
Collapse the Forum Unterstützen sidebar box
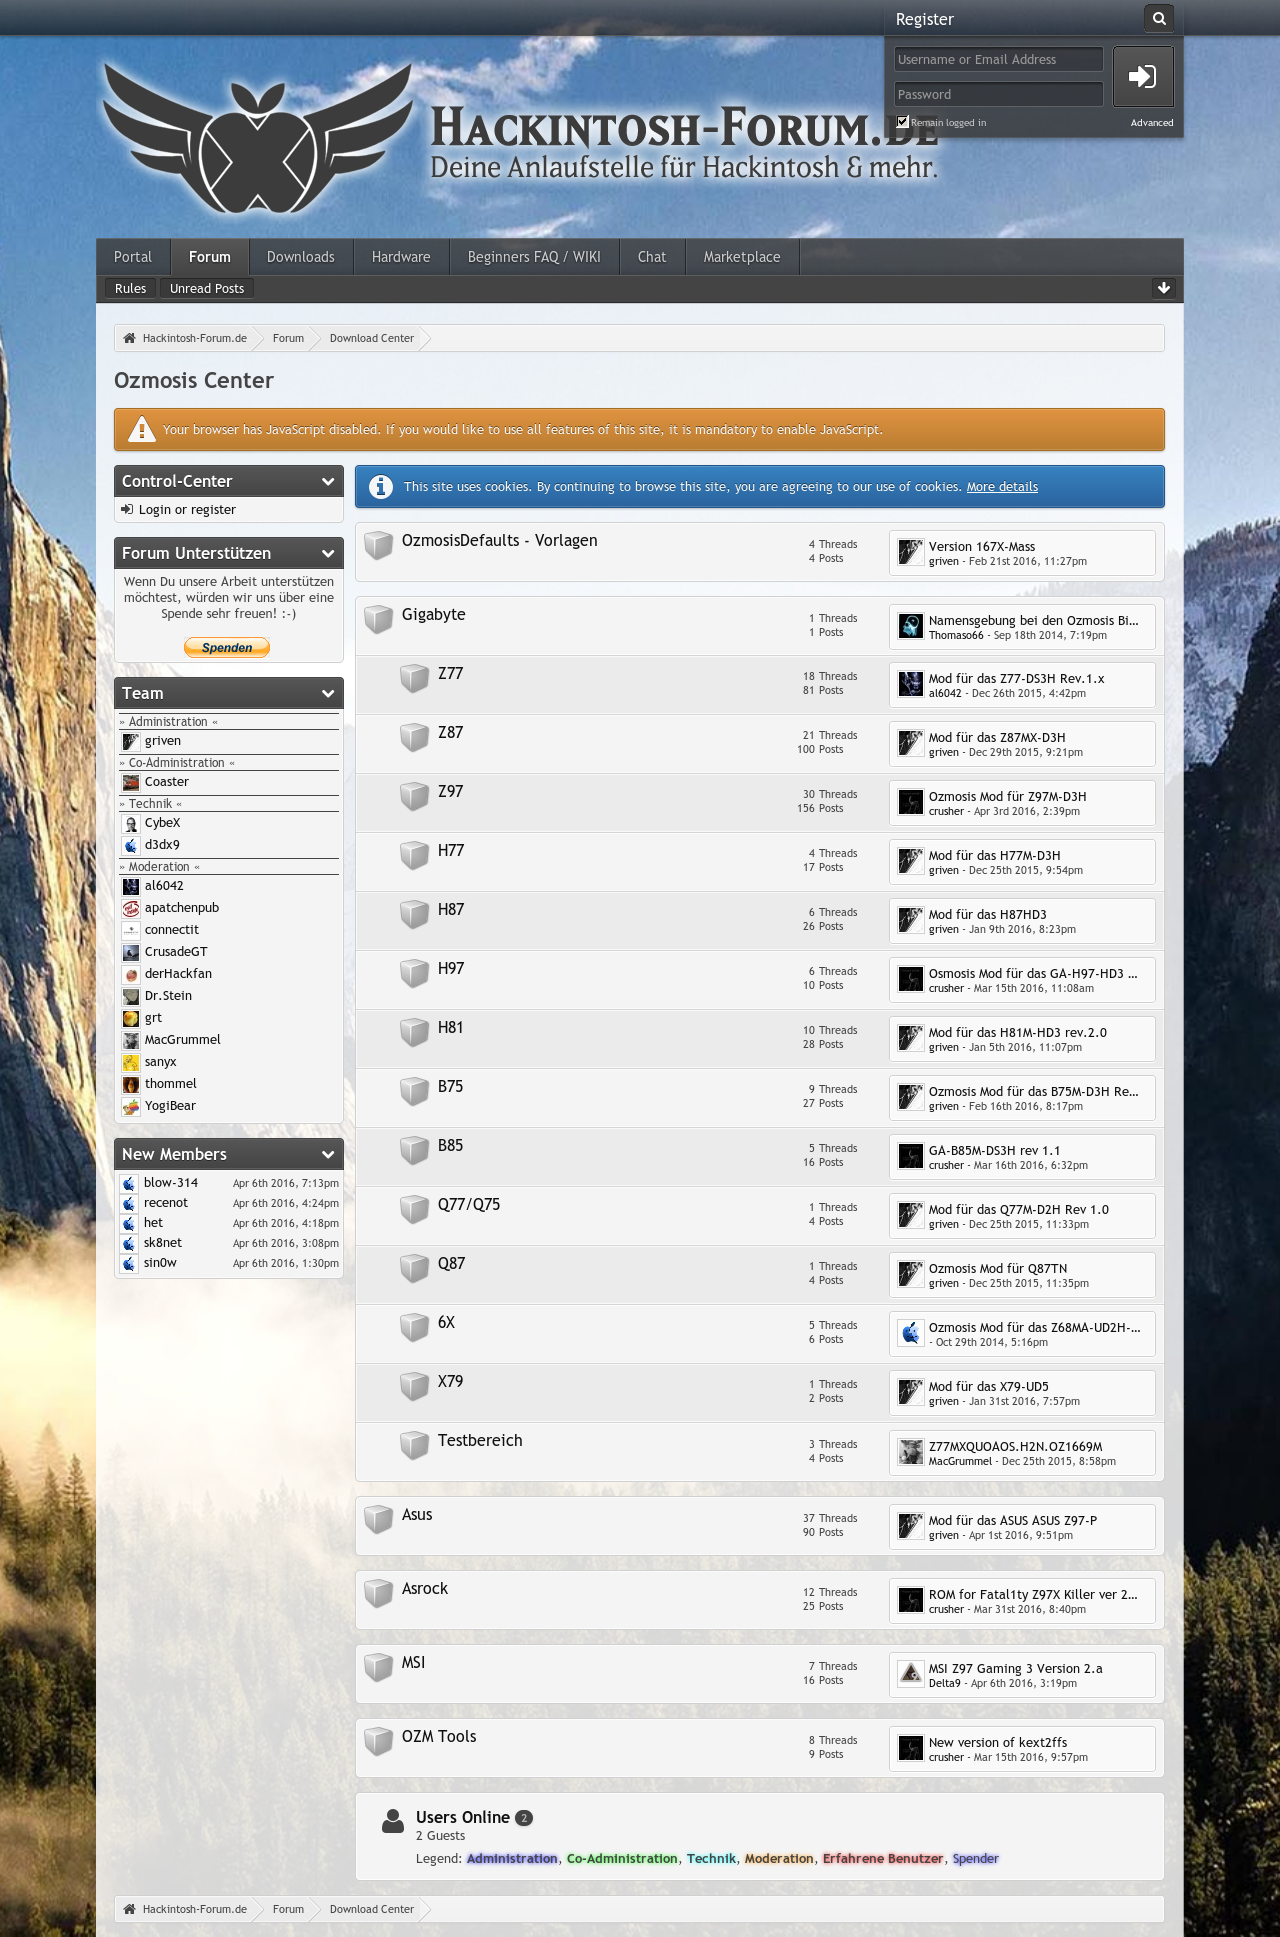pyautogui.click(x=328, y=553)
